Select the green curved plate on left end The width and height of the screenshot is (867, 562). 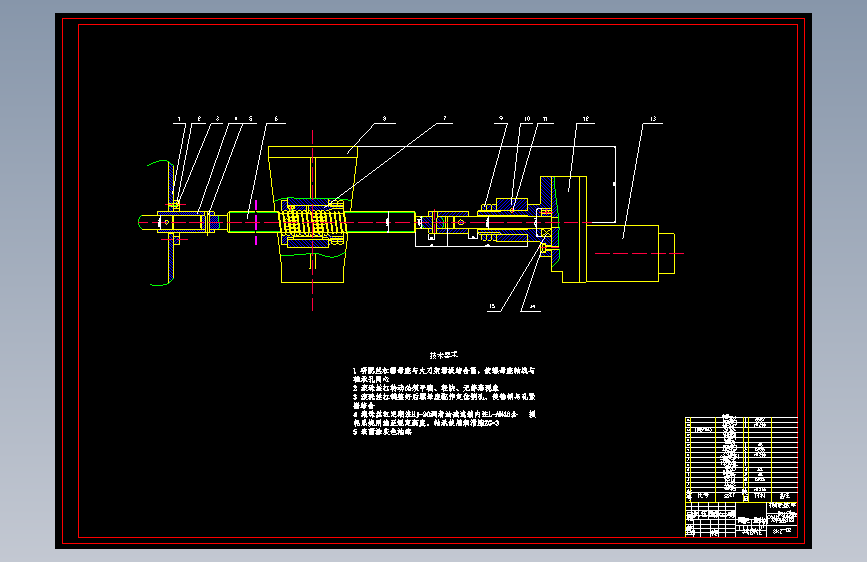click(162, 223)
